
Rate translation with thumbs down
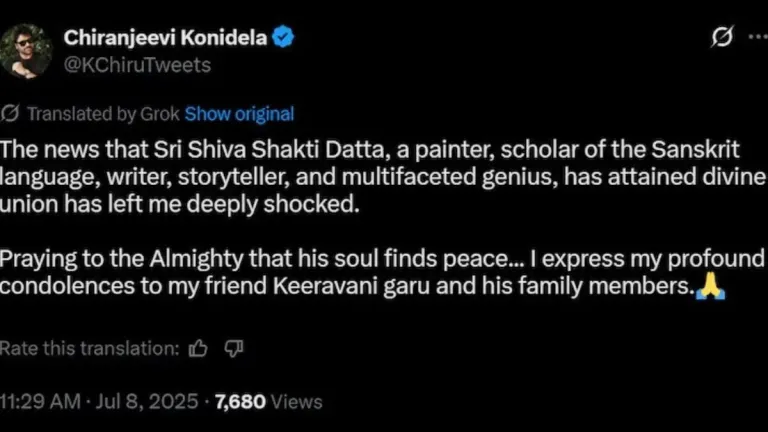click(x=233, y=348)
